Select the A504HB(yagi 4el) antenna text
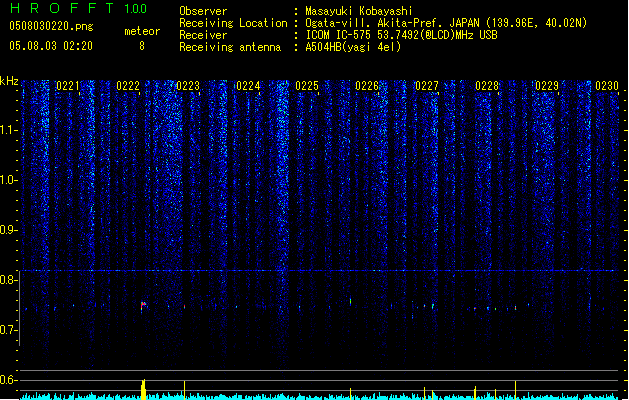The image size is (629, 400). [x=353, y=47]
